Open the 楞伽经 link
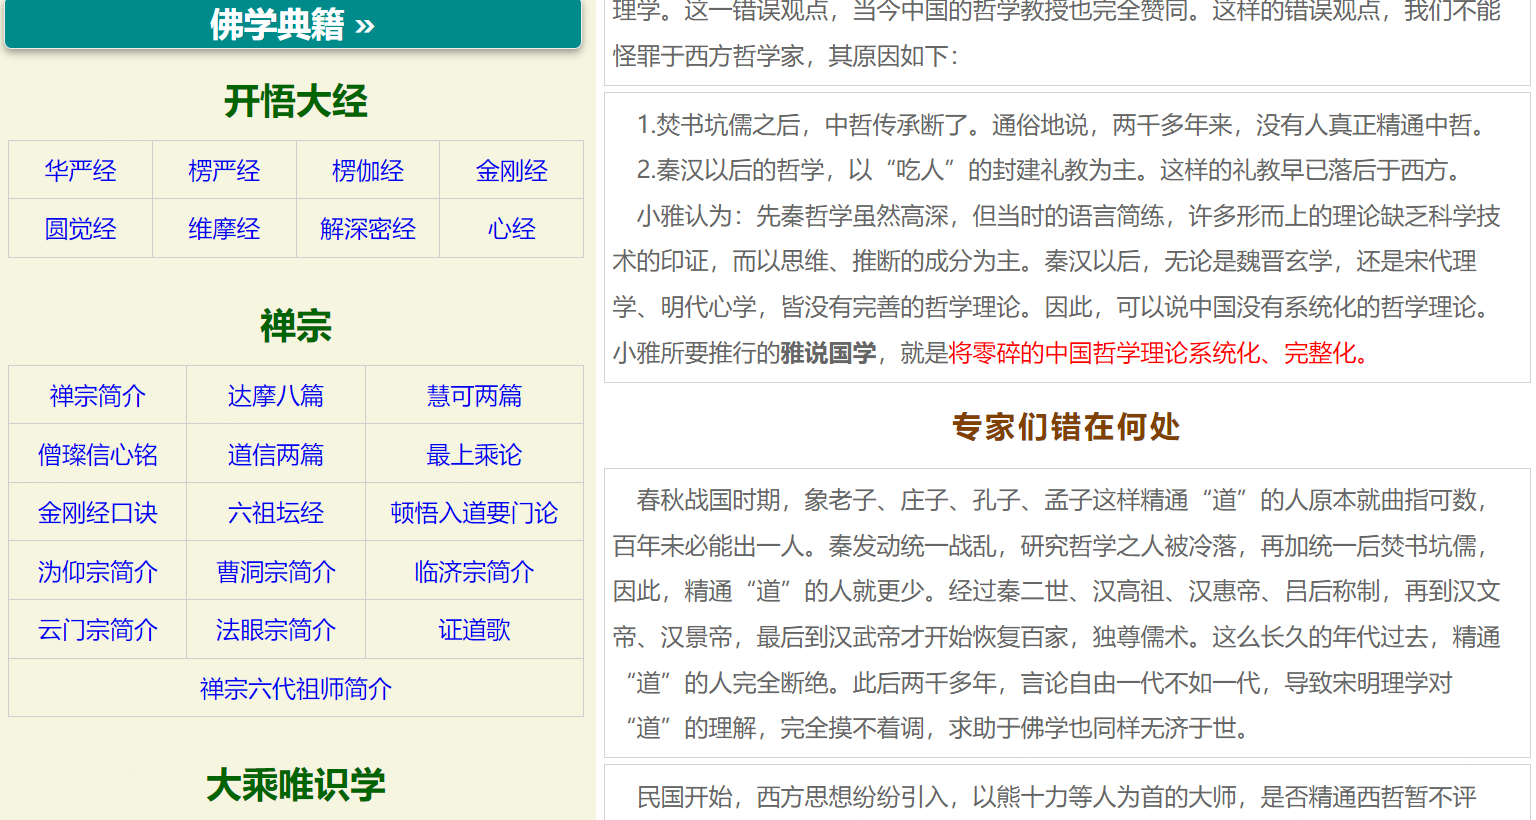Screen dimensions: 1536x820 point(368,171)
